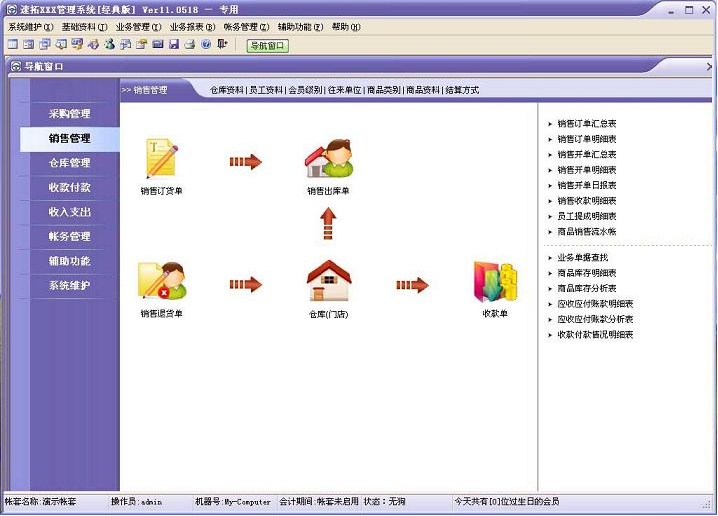Open the 商品类别 link
Screen dimensions: 718x516
pyautogui.click(x=384, y=90)
